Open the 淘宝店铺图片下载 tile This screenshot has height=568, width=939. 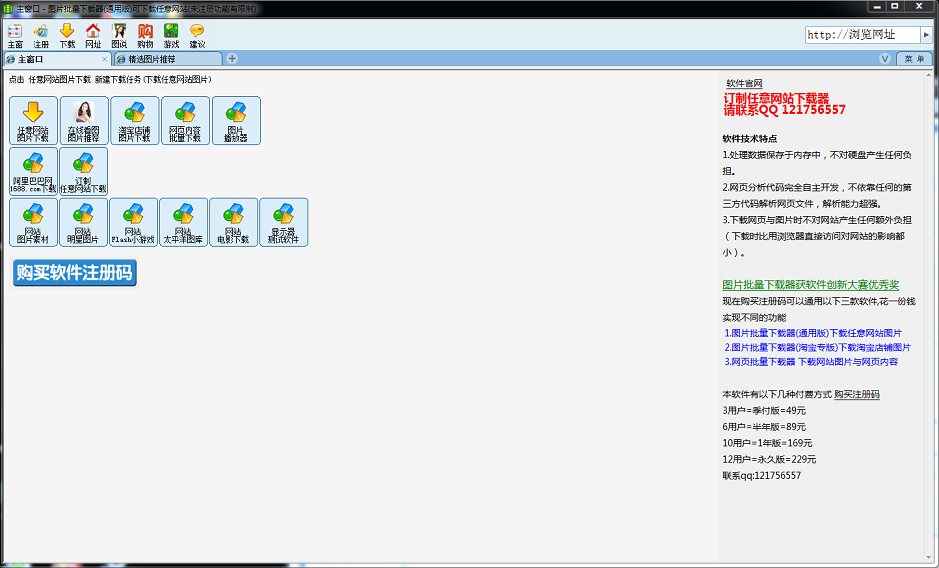coord(135,120)
